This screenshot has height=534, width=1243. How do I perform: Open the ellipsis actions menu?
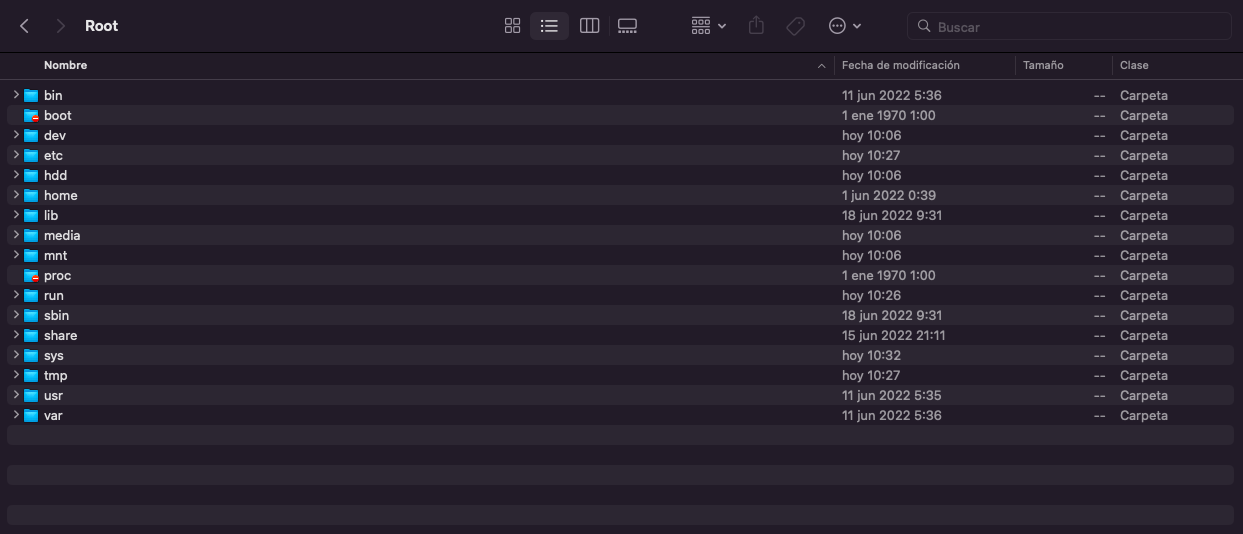(x=845, y=26)
